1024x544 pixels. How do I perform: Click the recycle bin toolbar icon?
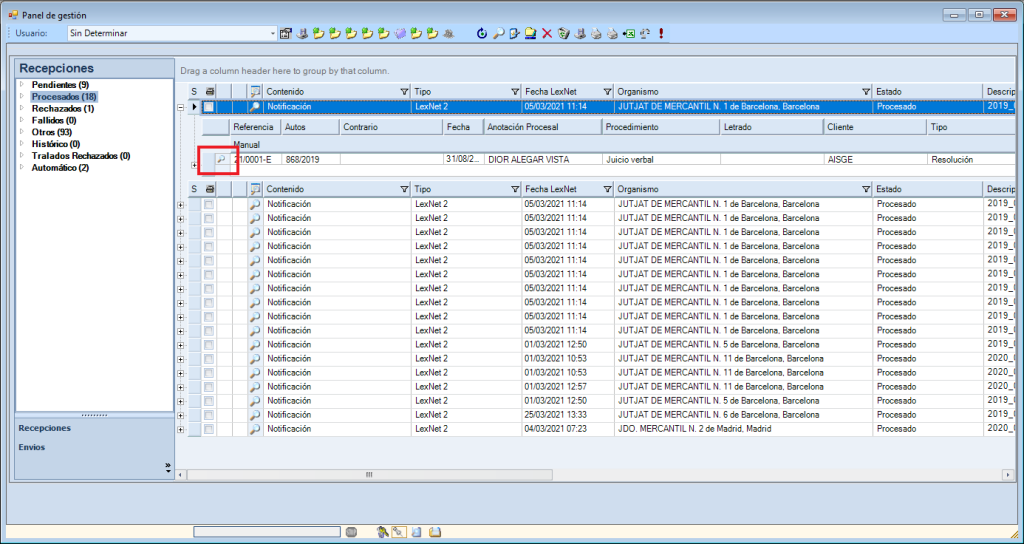click(563, 33)
